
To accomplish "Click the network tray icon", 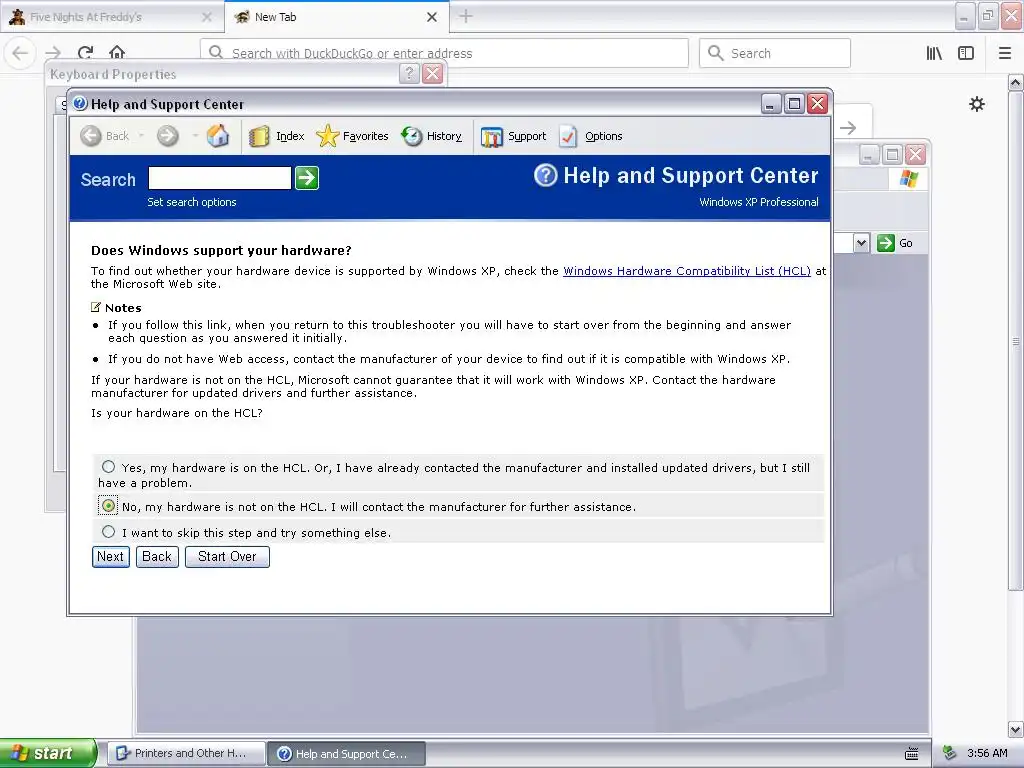I will coord(950,753).
